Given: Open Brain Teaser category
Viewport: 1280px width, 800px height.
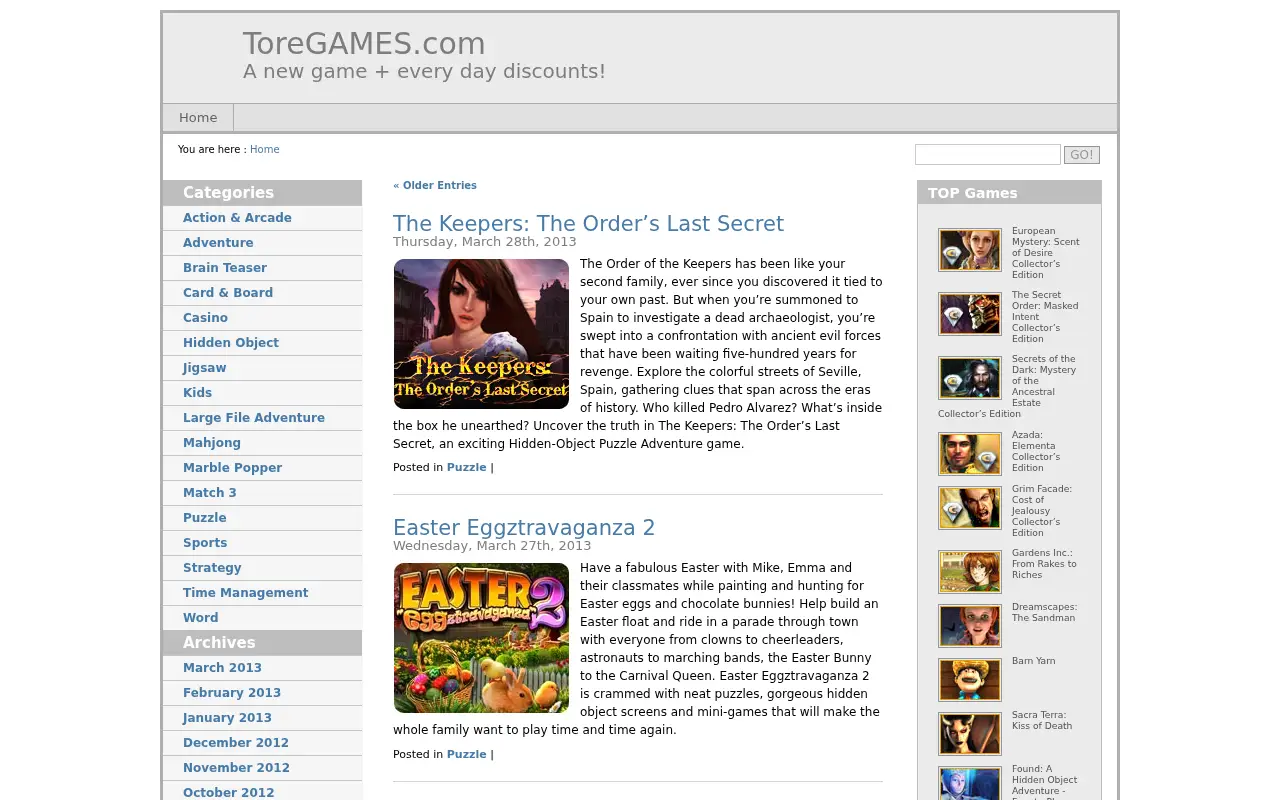Looking at the screenshot, I should point(262,268).
